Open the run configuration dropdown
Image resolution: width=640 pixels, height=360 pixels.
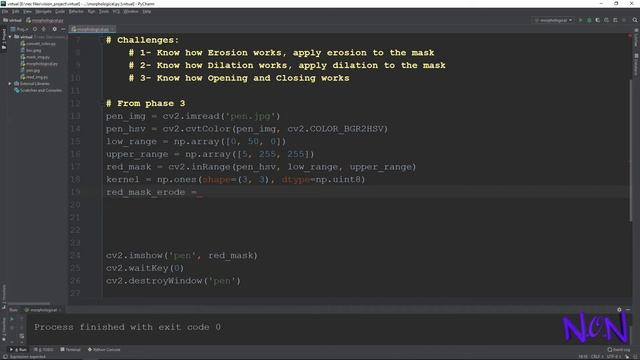point(554,20)
